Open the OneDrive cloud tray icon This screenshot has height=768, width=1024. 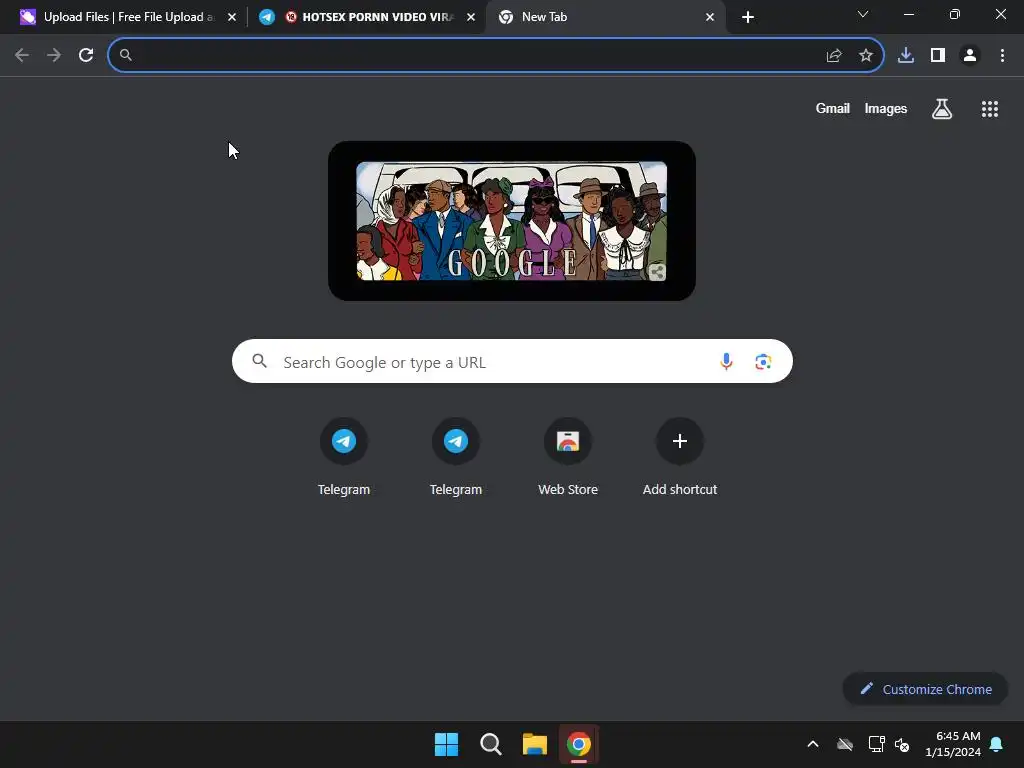[845, 744]
